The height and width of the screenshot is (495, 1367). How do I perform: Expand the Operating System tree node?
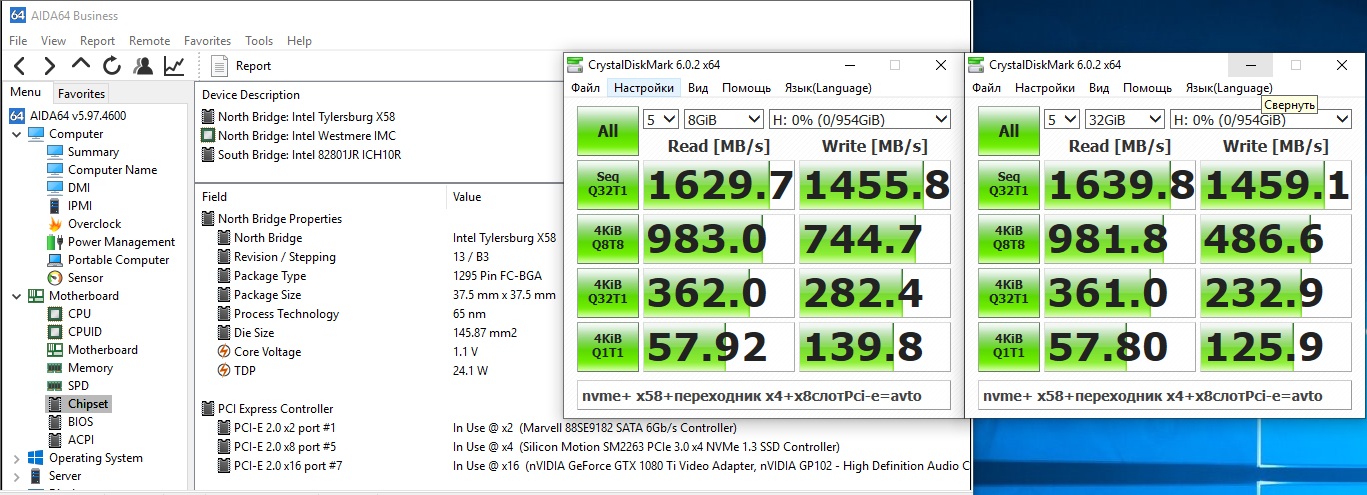point(16,458)
